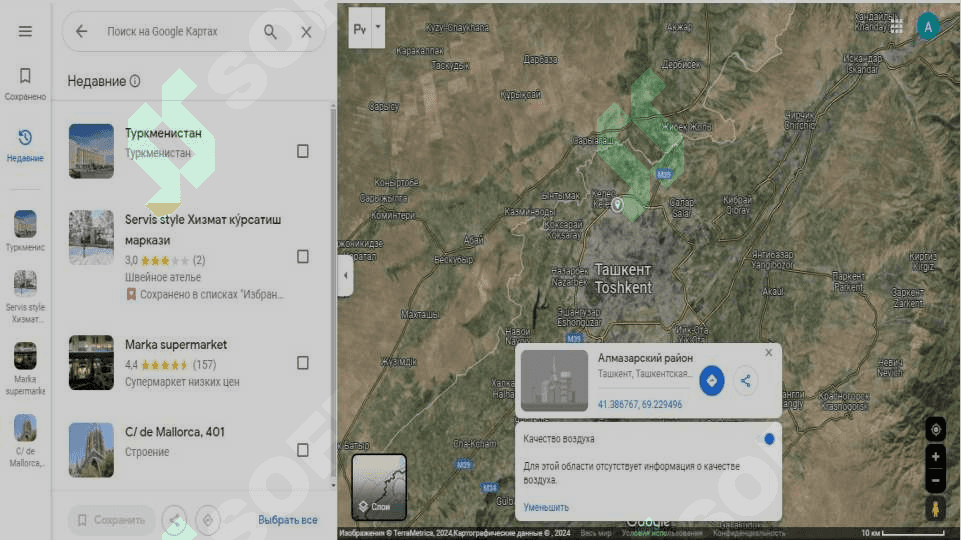The height and width of the screenshot is (540, 961).
Task: Click the directions icon in bottom bar
Action: [208, 520]
